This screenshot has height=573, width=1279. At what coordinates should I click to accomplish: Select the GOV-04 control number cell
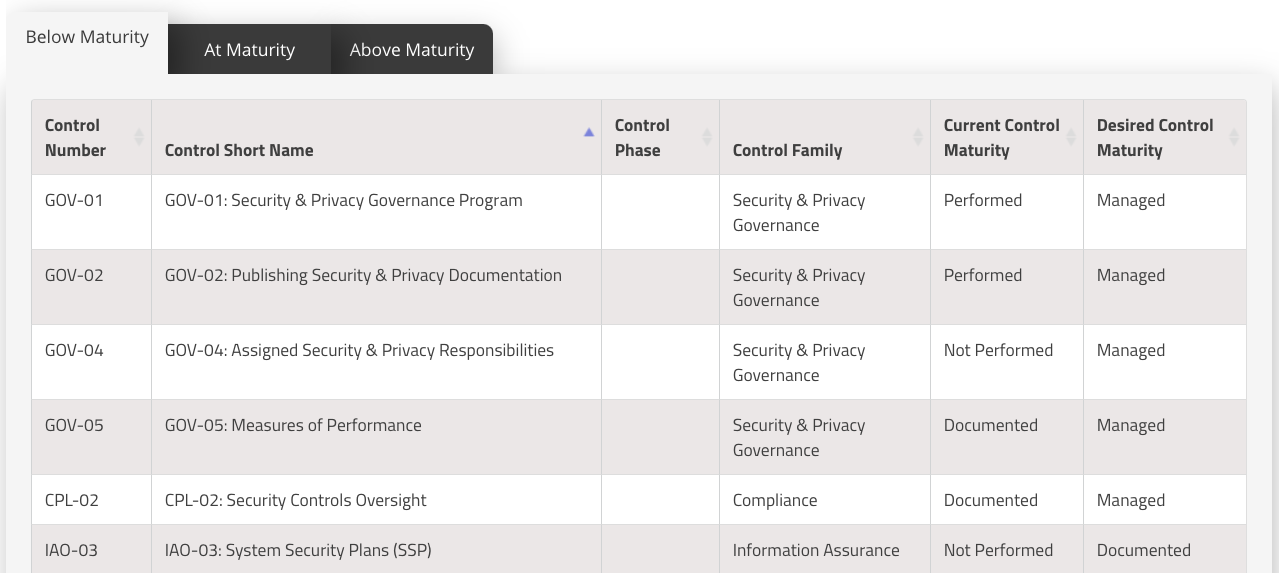(92, 362)
